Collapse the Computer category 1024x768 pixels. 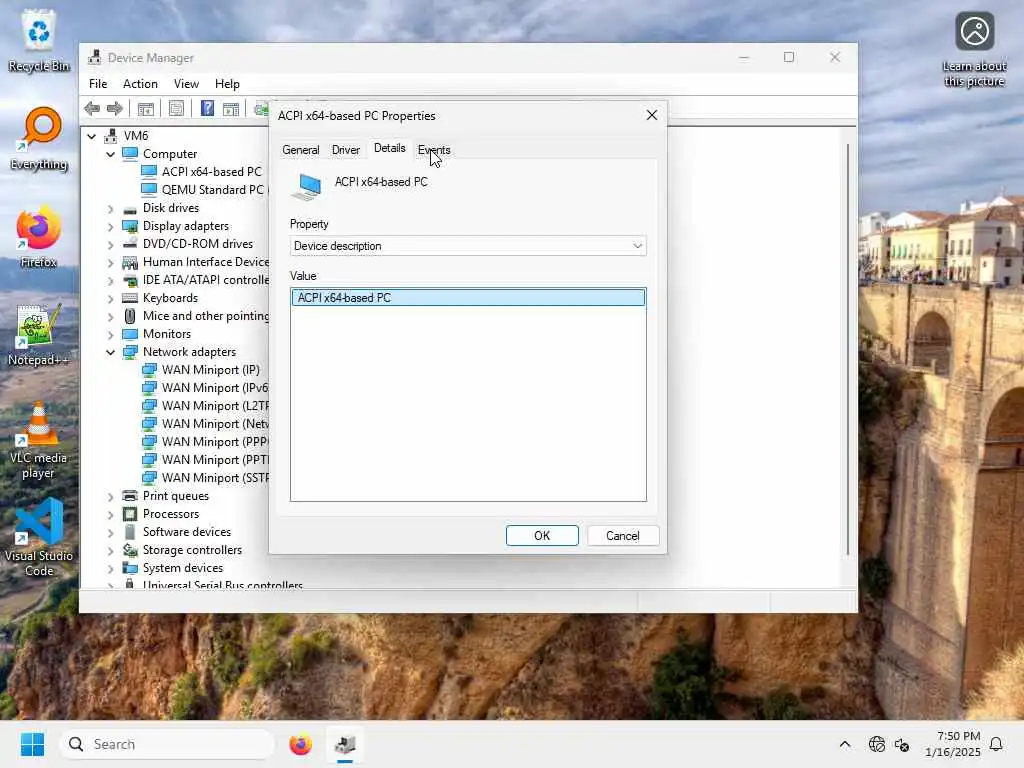110,154
